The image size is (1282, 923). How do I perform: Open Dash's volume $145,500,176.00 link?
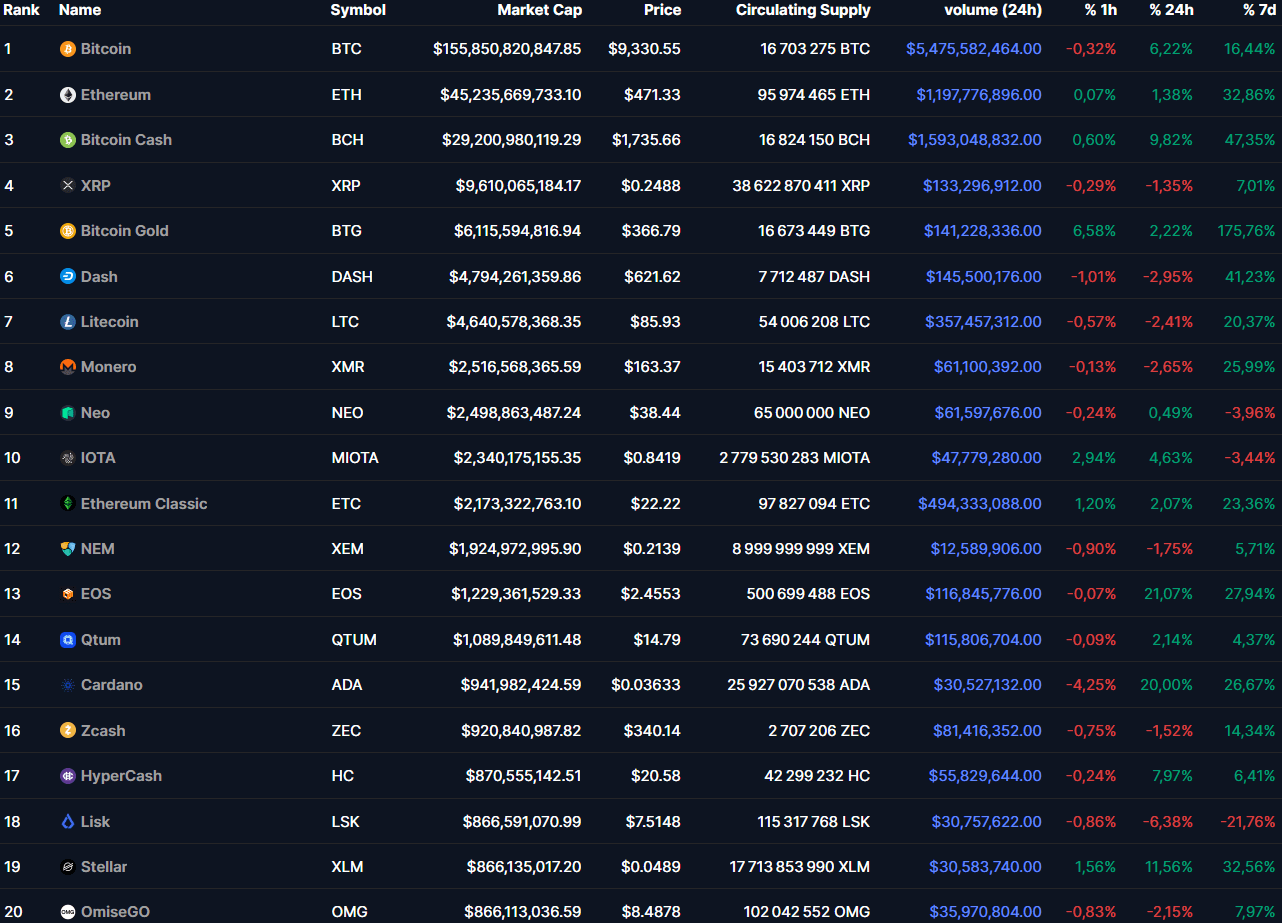coord(984,277)
